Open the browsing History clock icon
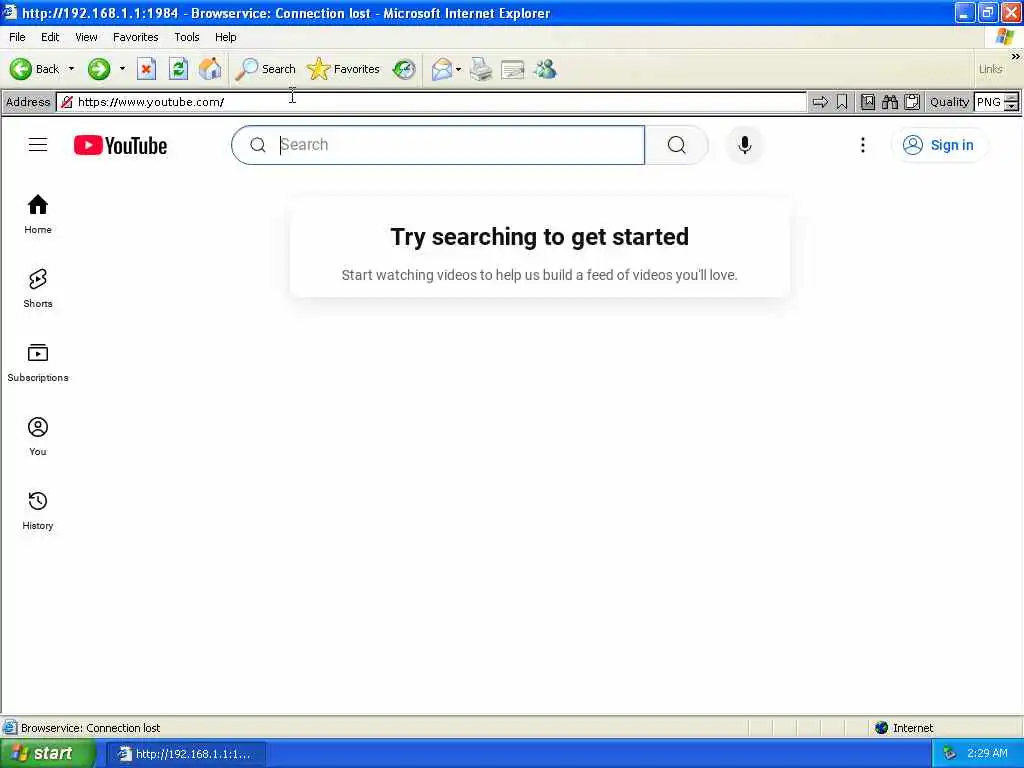The height and width of the screenshot is (768, 1024). 404,69
